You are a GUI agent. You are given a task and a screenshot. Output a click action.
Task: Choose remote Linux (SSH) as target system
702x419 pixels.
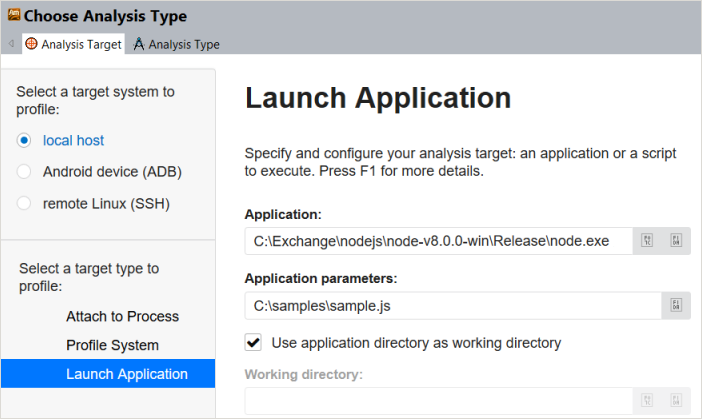click(24, 203)
